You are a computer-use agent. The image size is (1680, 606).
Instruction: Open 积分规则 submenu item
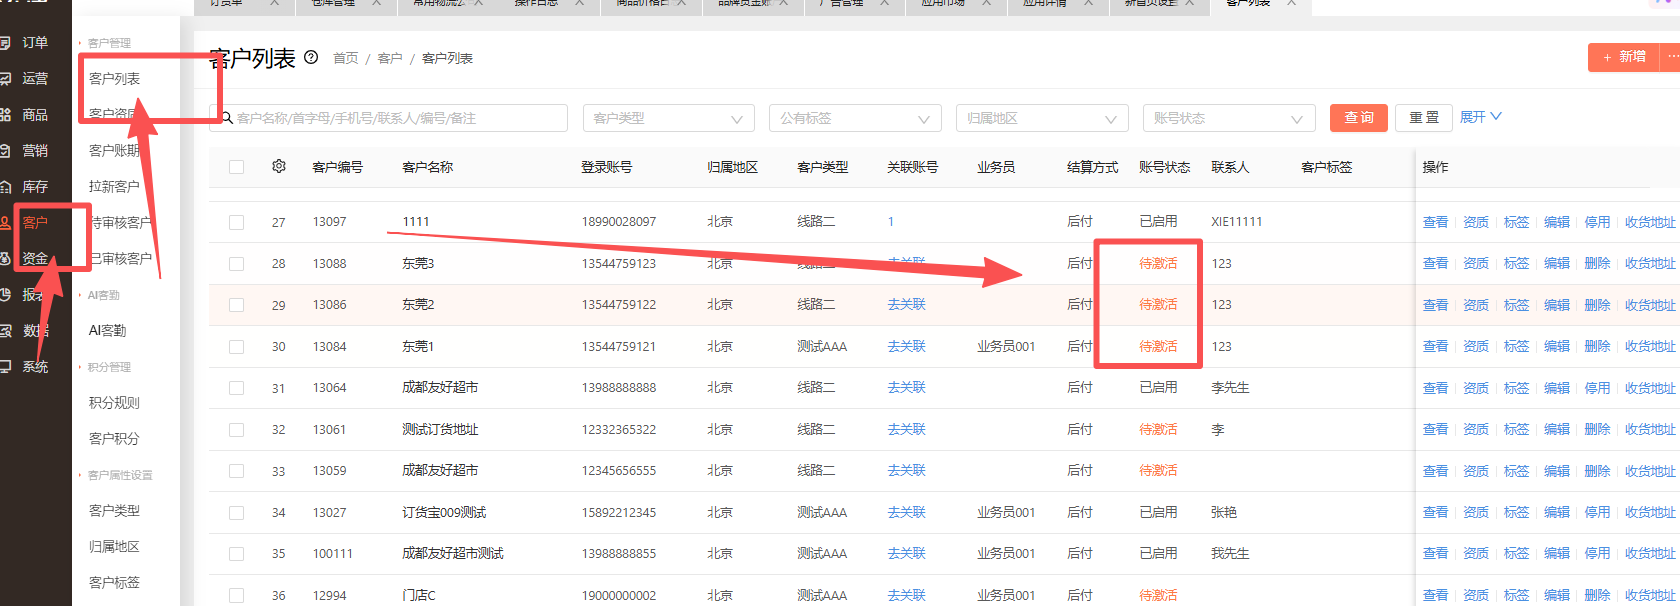114,402
